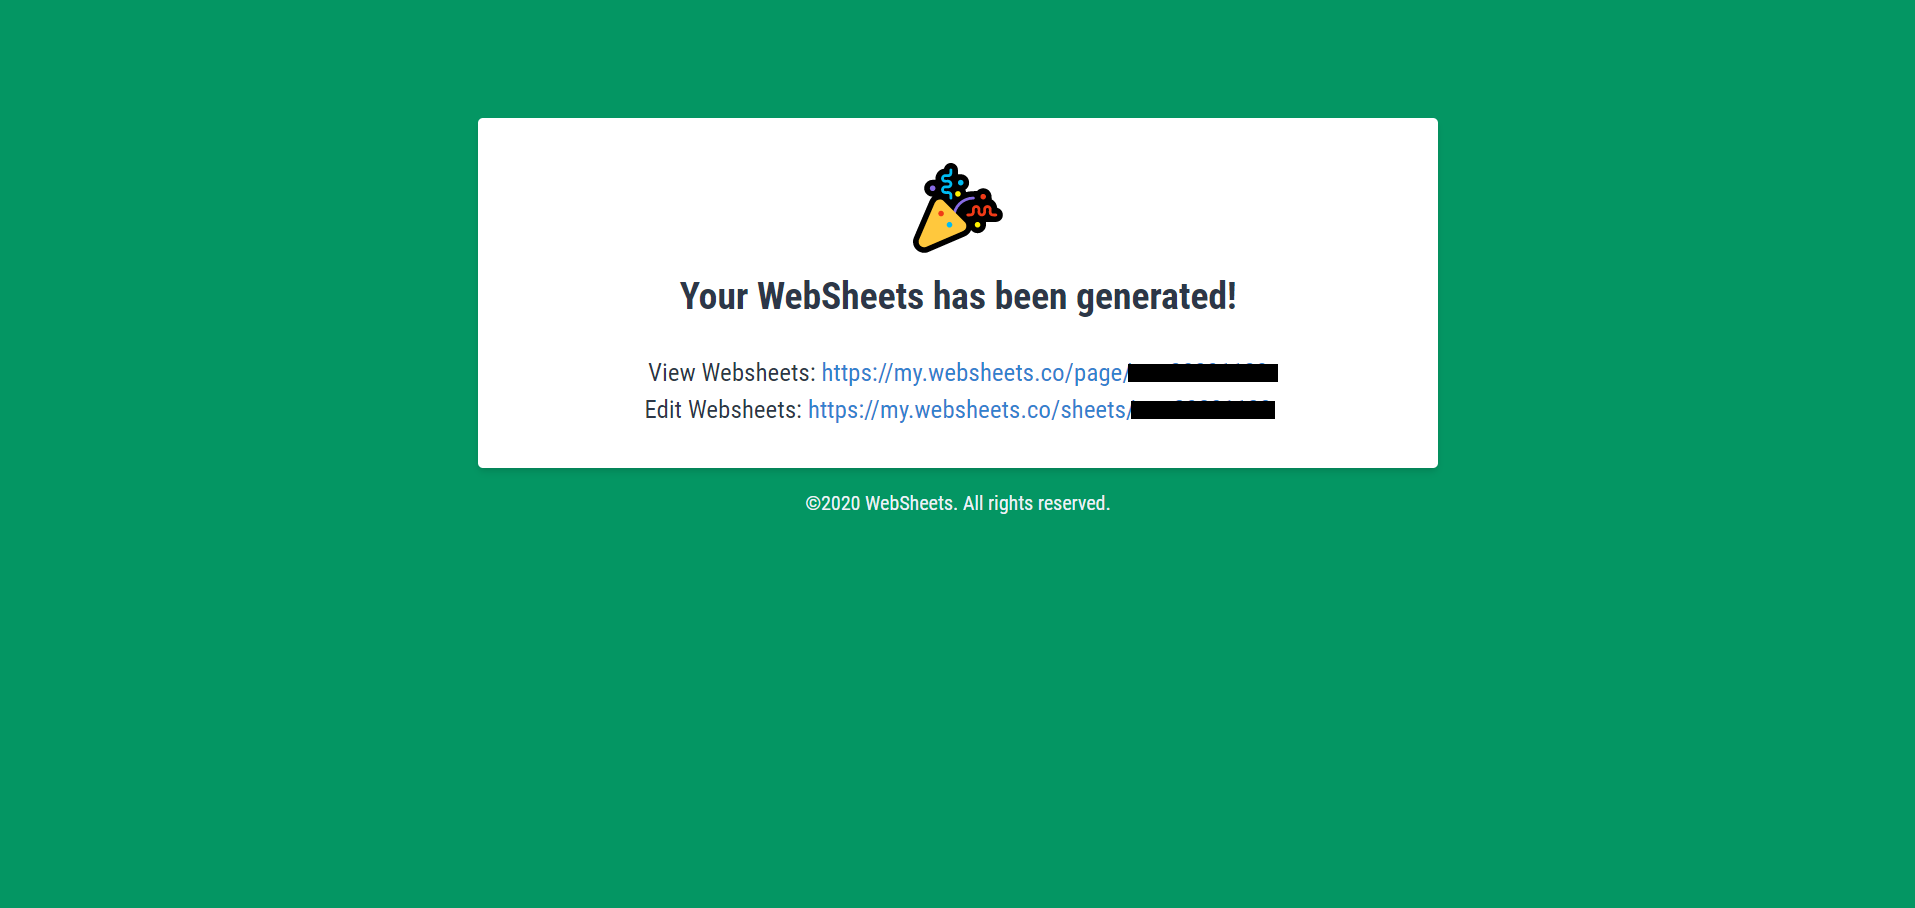Click 'All rights reserved.' in the footer
Screen dimensions: 1915x908
pos(1036,503)
